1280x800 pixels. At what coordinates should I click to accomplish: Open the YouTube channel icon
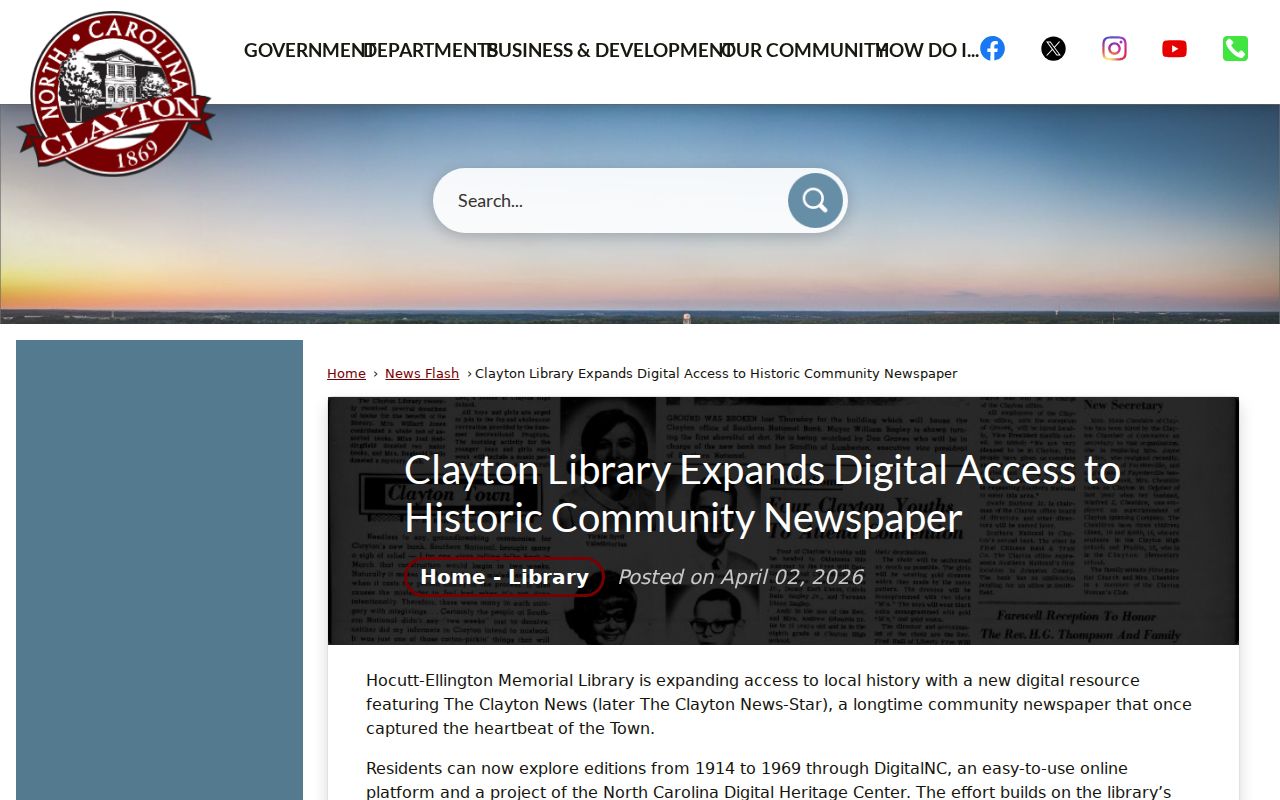pos(1174,48)
